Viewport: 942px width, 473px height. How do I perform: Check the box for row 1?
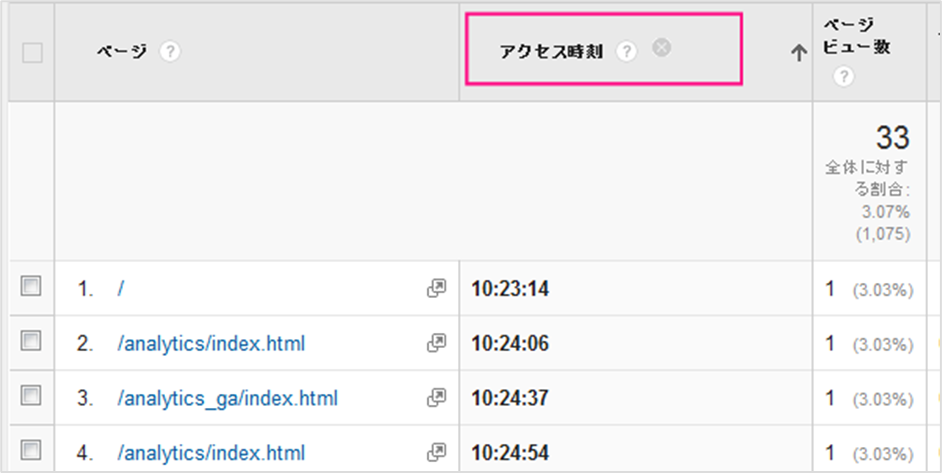pyautogui.click(x=31, y=286)
